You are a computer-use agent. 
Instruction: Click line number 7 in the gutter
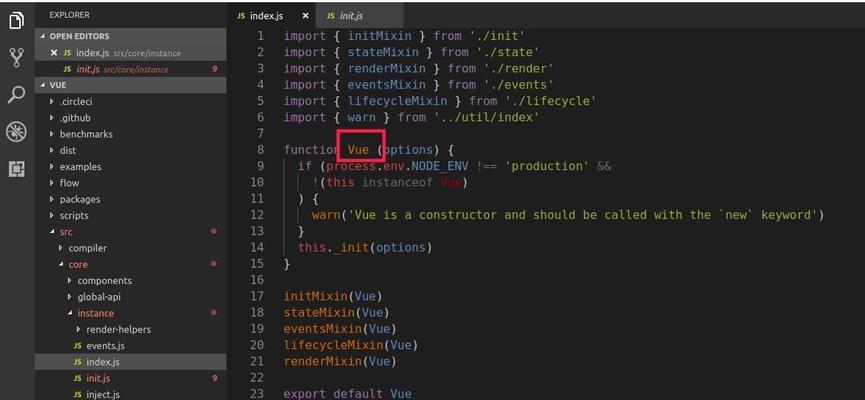click(x=260, y=134)
